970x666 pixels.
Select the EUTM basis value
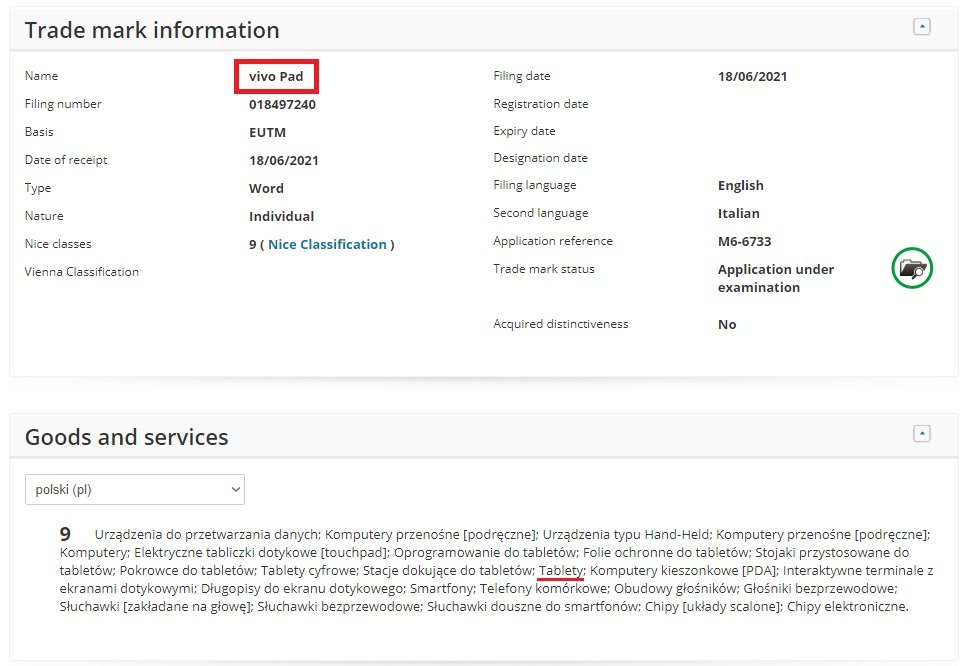(x=267, y=132)
